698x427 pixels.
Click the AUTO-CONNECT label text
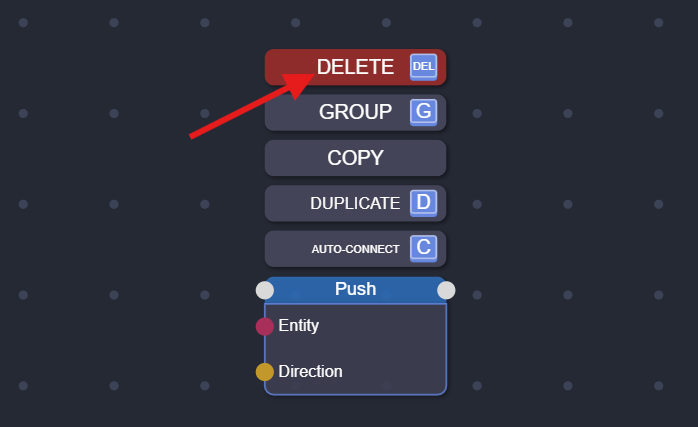pos(355,249)
